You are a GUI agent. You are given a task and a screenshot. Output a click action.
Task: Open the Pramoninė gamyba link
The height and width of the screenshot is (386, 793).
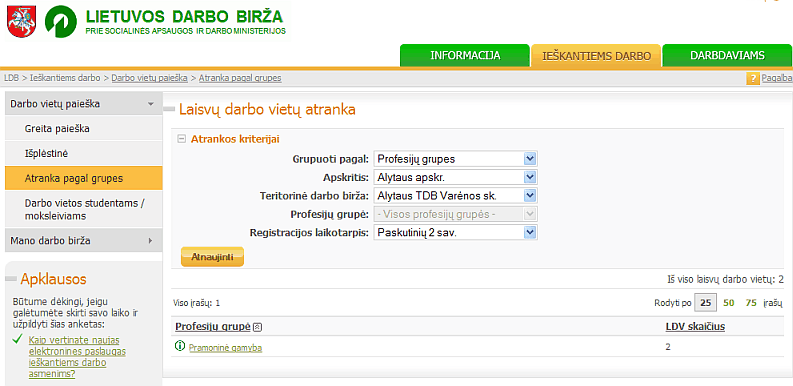tap(226, 348)
